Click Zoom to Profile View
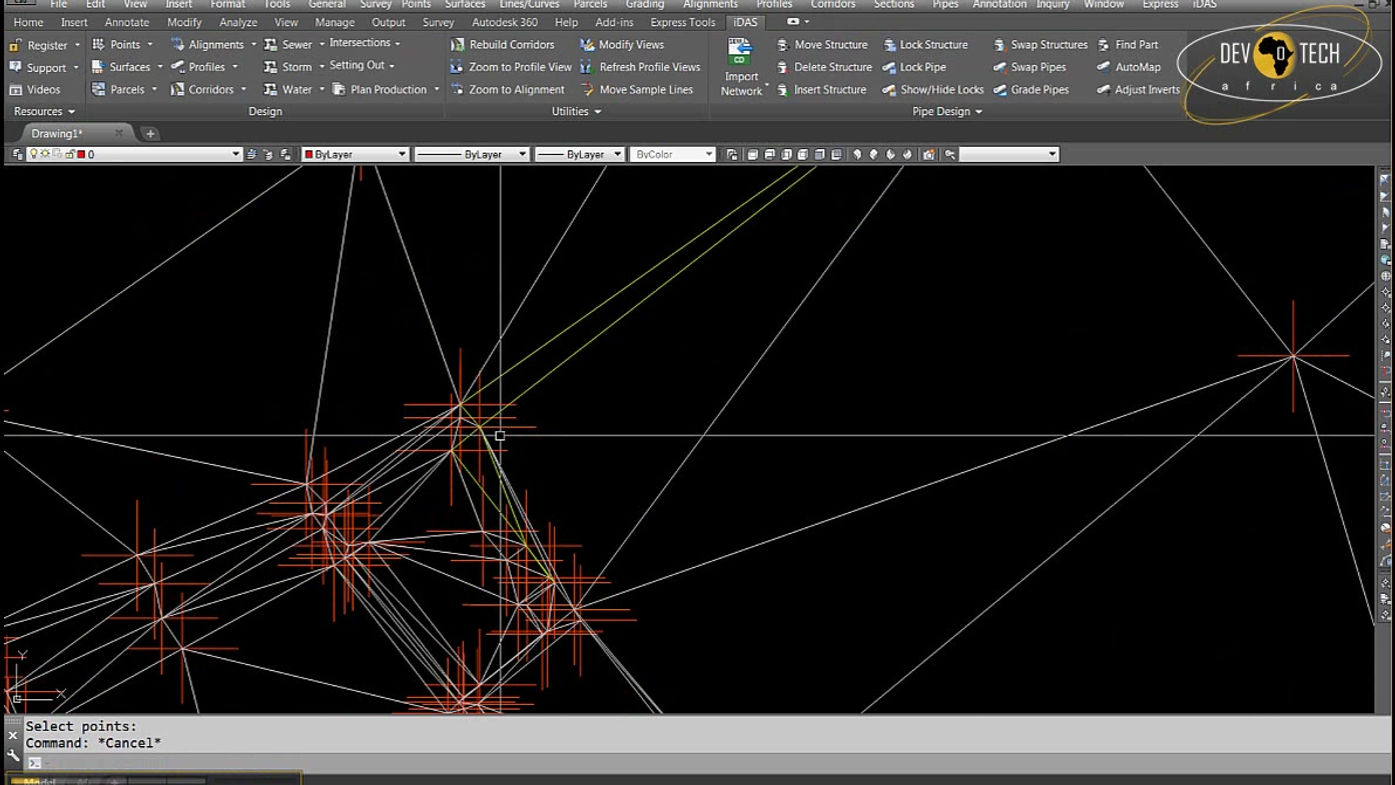Screen dimensions: 1395x785 (x=511, y=67)
